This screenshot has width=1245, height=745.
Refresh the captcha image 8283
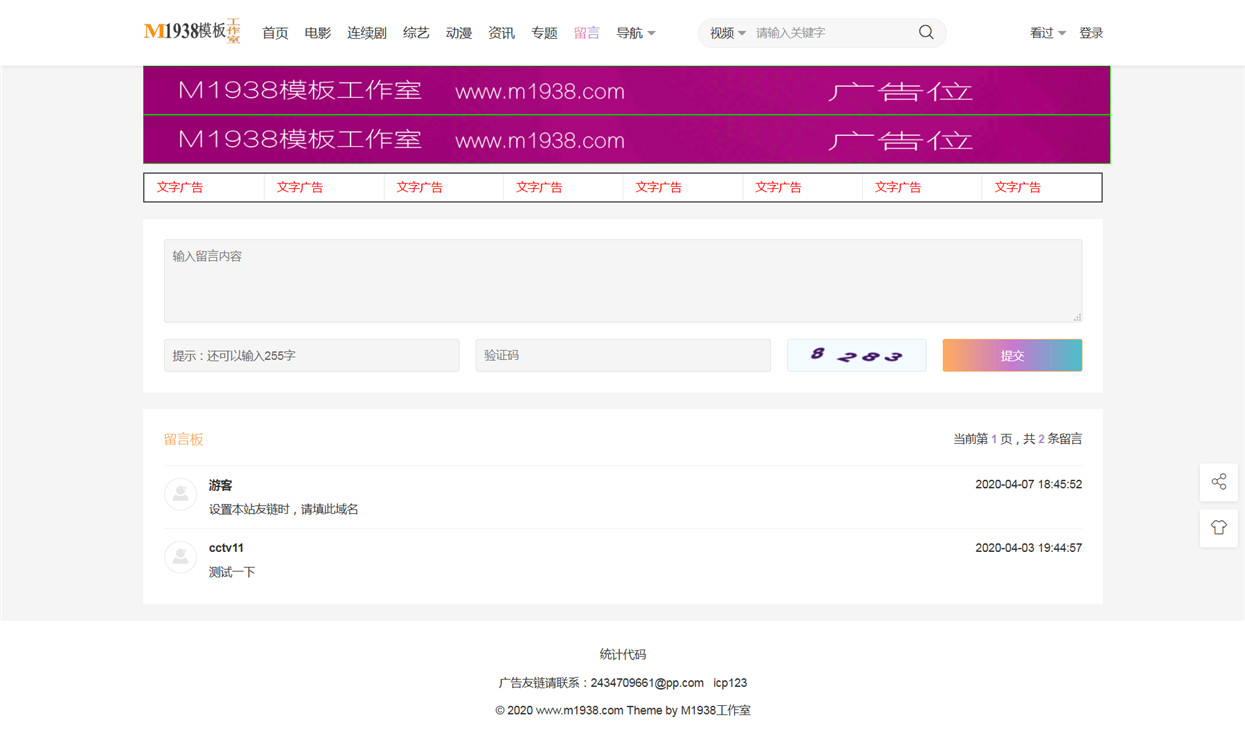pyautogui.click(x=856, y=355)
